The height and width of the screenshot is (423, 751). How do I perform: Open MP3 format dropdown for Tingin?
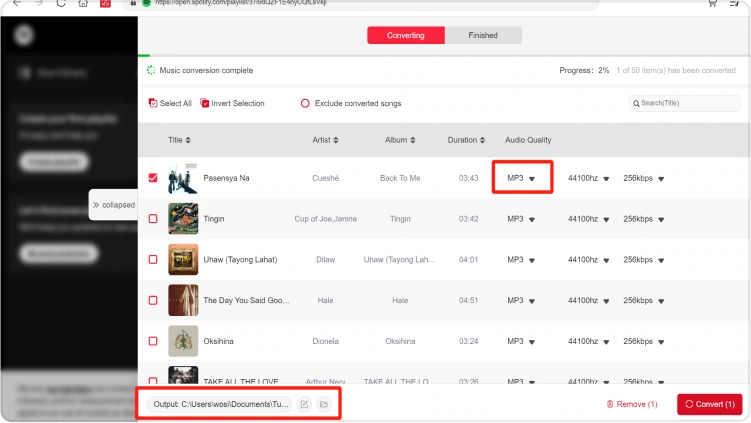[521, 218]
